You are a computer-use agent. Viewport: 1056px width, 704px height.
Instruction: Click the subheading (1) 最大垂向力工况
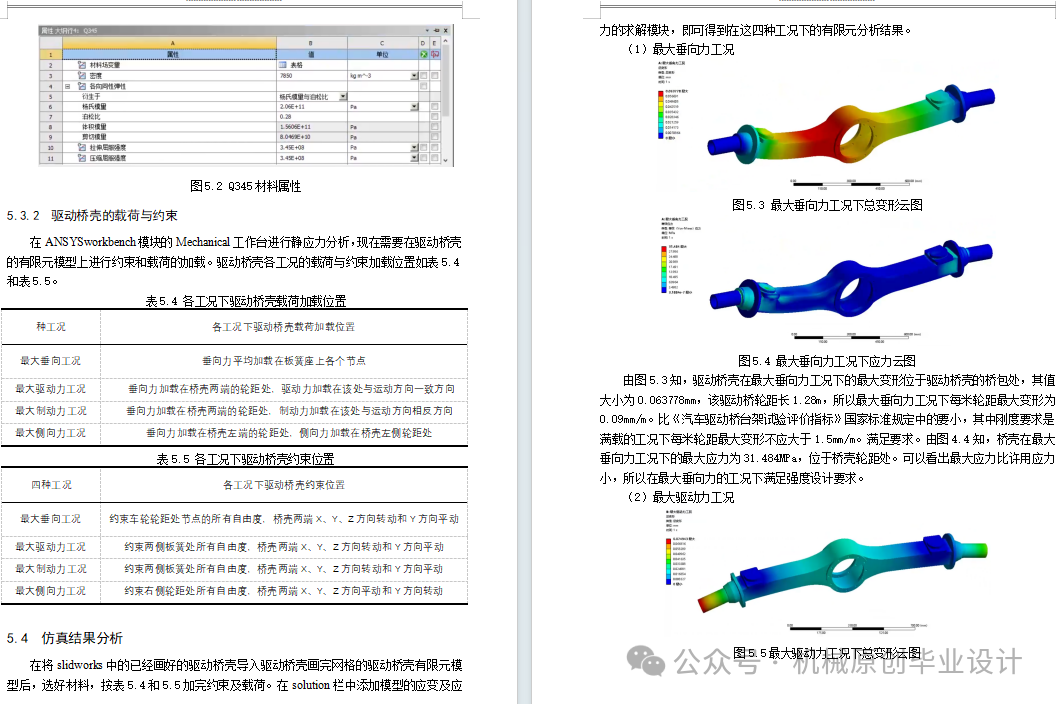[680, 49]
